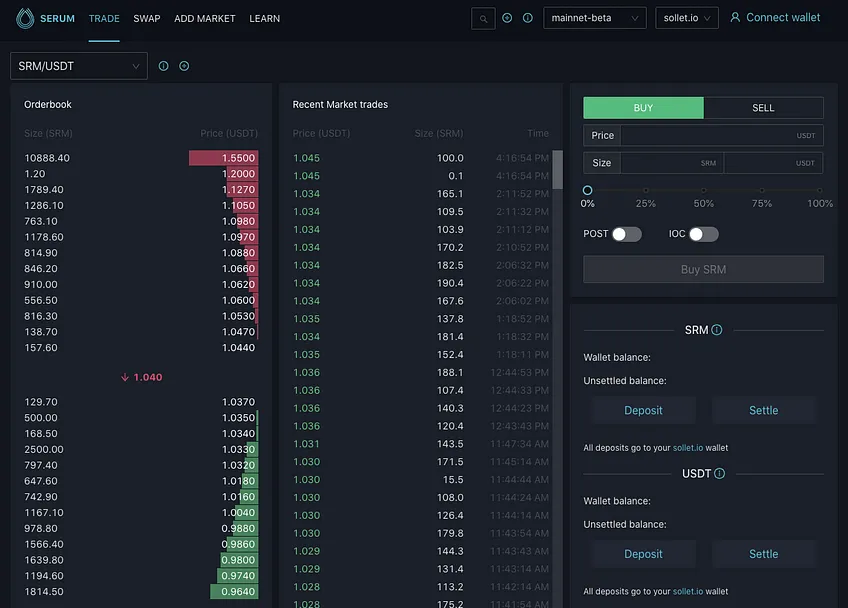Viewport: 848px width, 608px height.
Task: Set order size slider to 75%
Action: 761,190
